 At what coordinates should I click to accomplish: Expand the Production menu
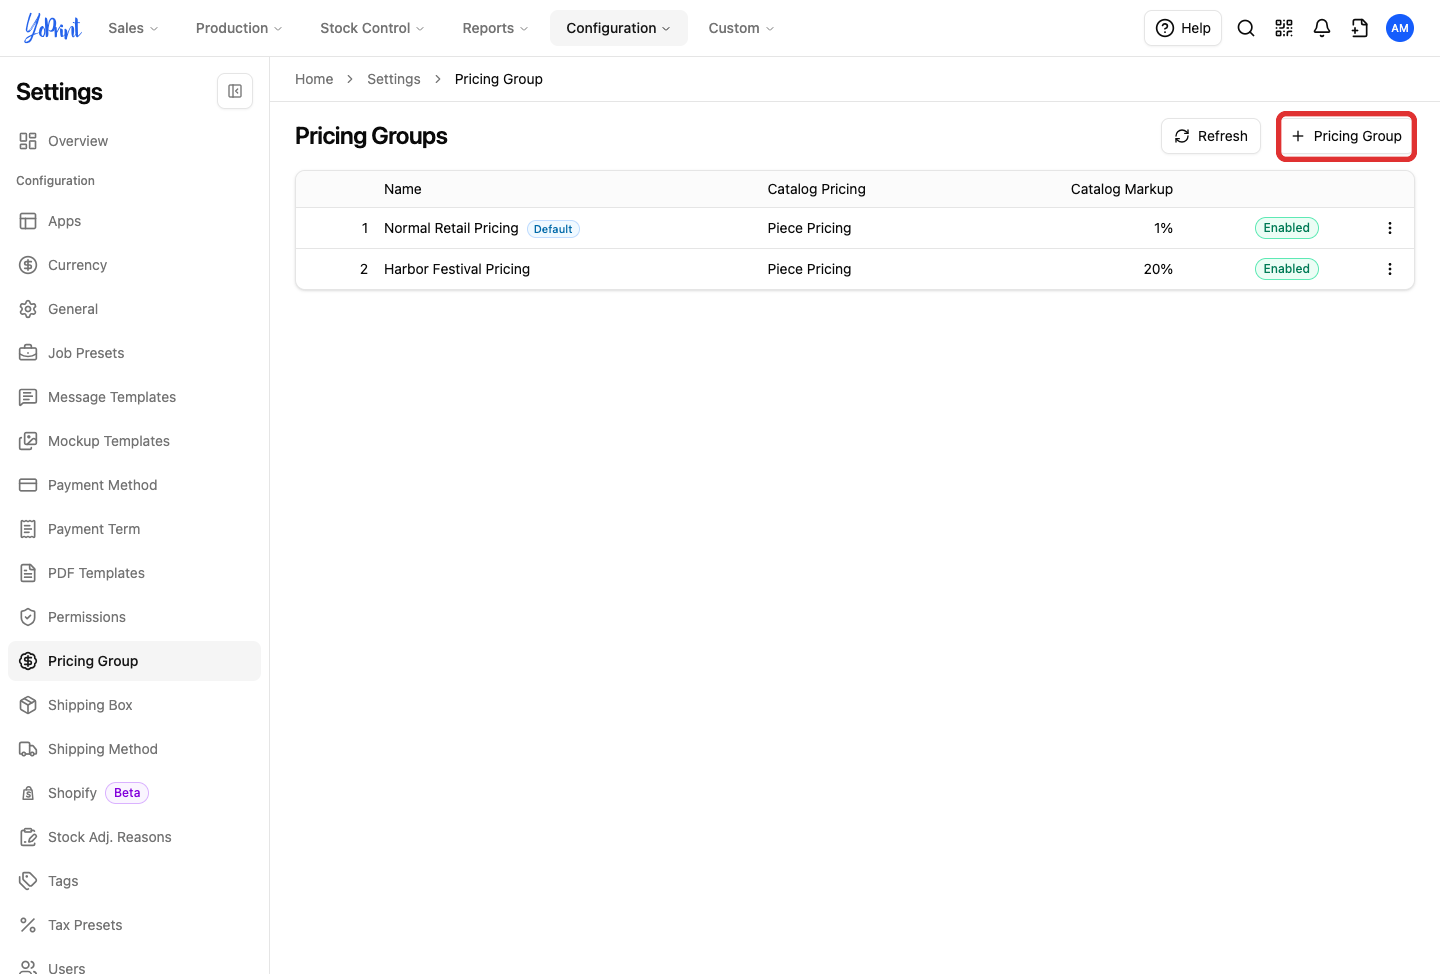pyautogui.click(x=239, y=28)
